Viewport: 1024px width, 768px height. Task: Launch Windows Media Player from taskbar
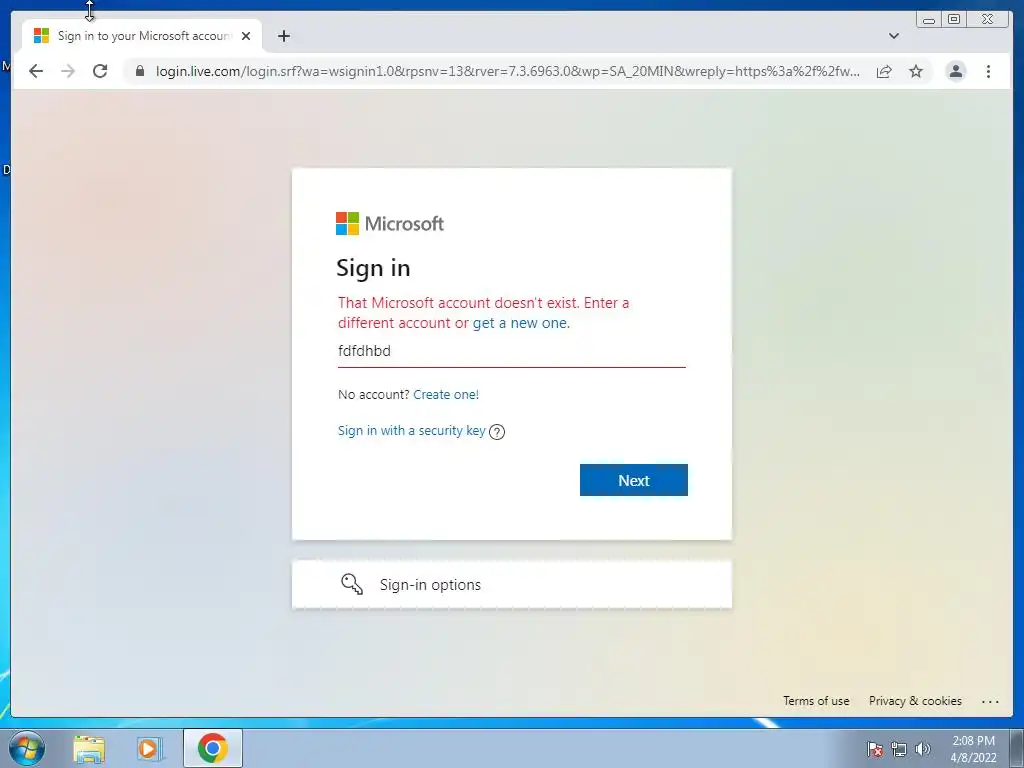(150, 748)
